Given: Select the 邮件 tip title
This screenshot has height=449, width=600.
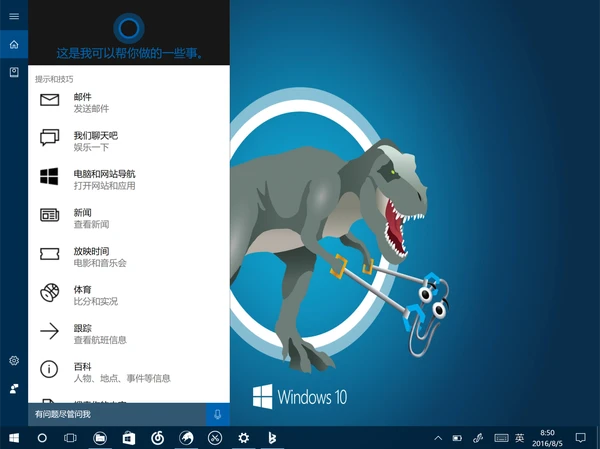Looking at the screenshot, I should pyautogui.click(x=82, y=97).
